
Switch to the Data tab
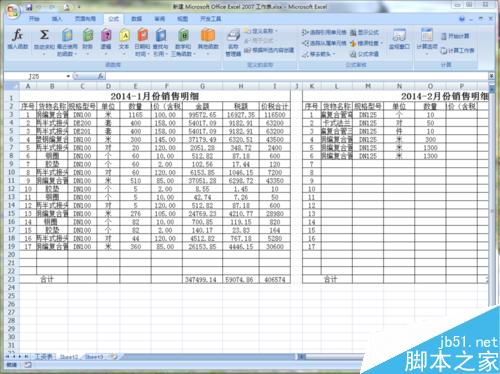pos(136,19)
